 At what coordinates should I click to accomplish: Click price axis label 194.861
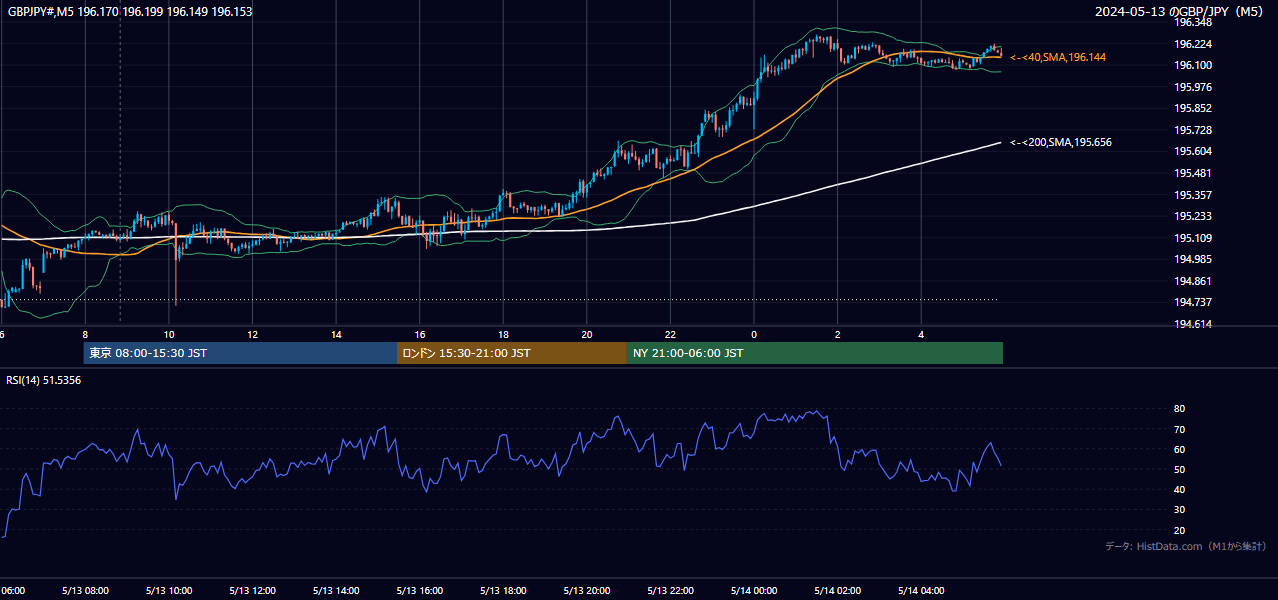pyautogui.click(x=1193, y=281)
